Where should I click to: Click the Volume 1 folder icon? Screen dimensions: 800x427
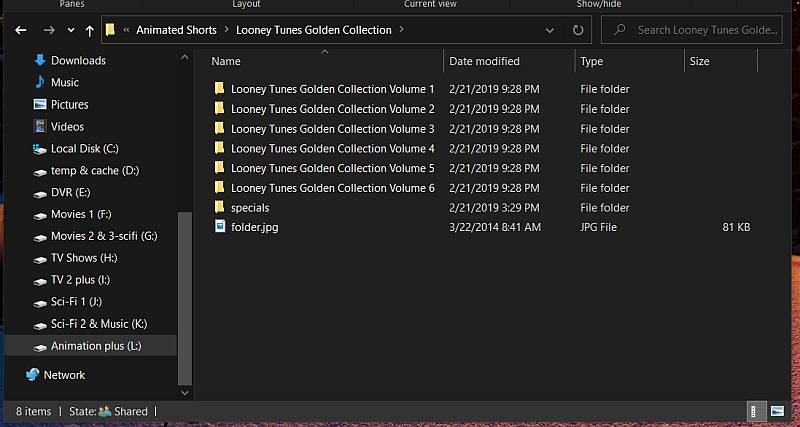[x=219, y=88]
